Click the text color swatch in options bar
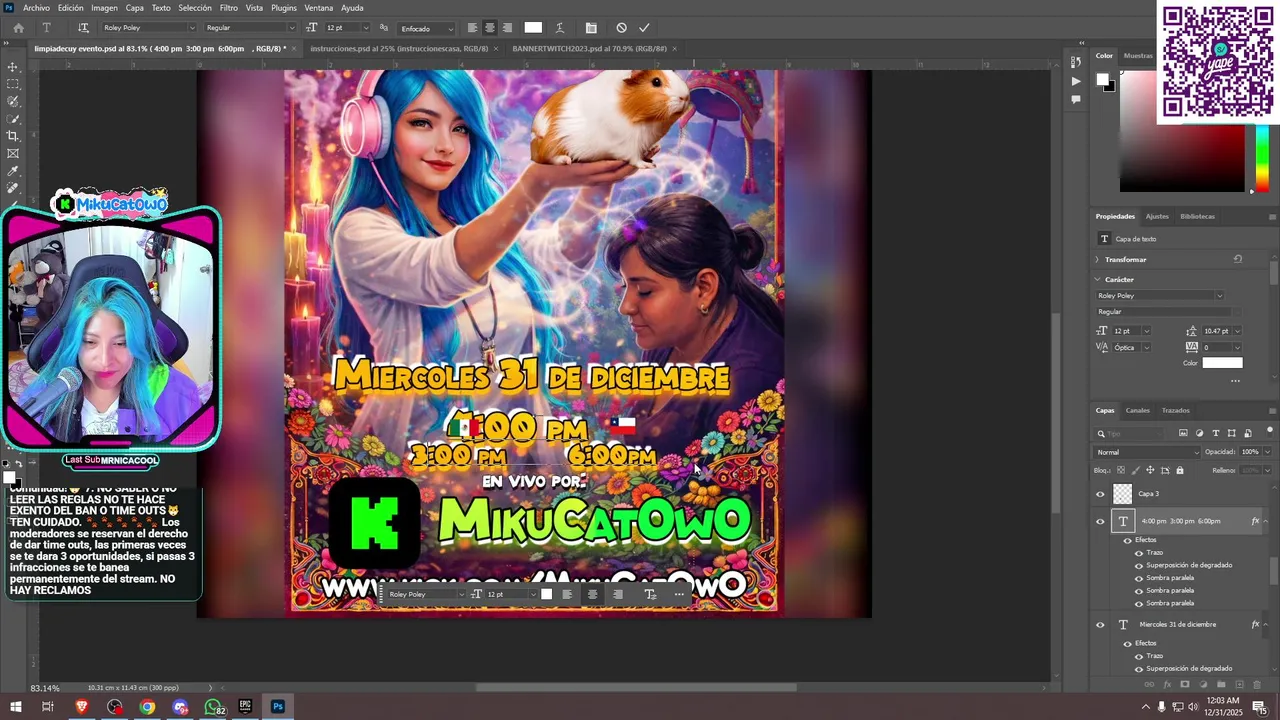 [x=533, y=28]
